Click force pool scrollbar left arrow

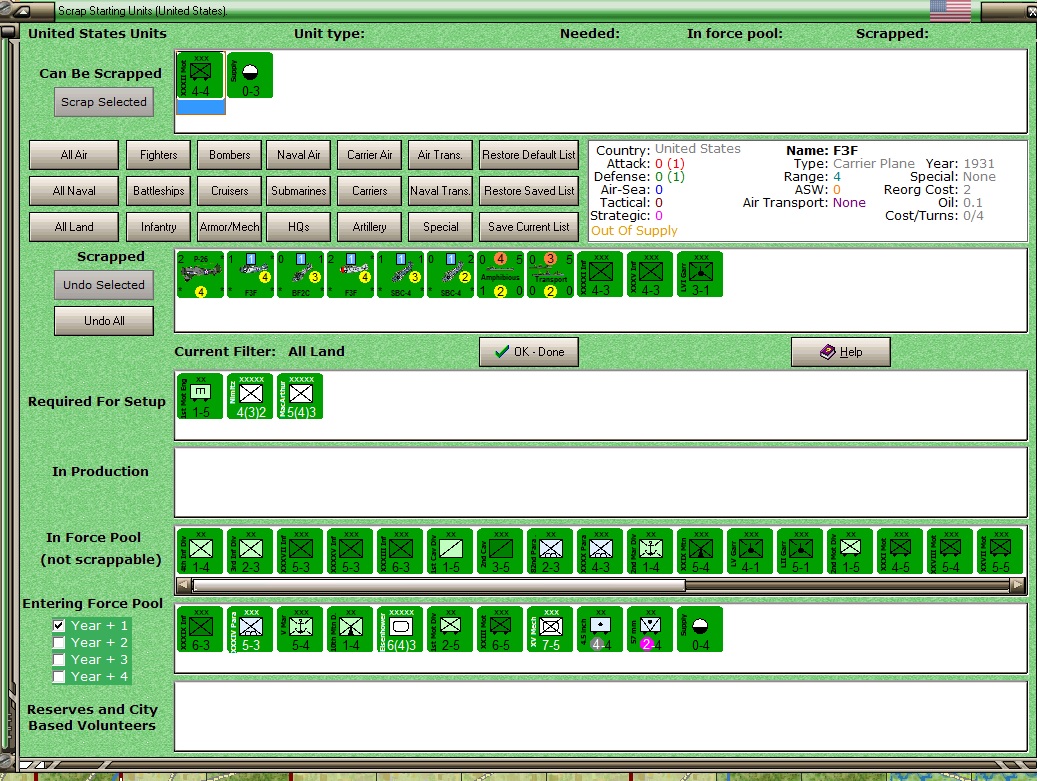point(184,585)
